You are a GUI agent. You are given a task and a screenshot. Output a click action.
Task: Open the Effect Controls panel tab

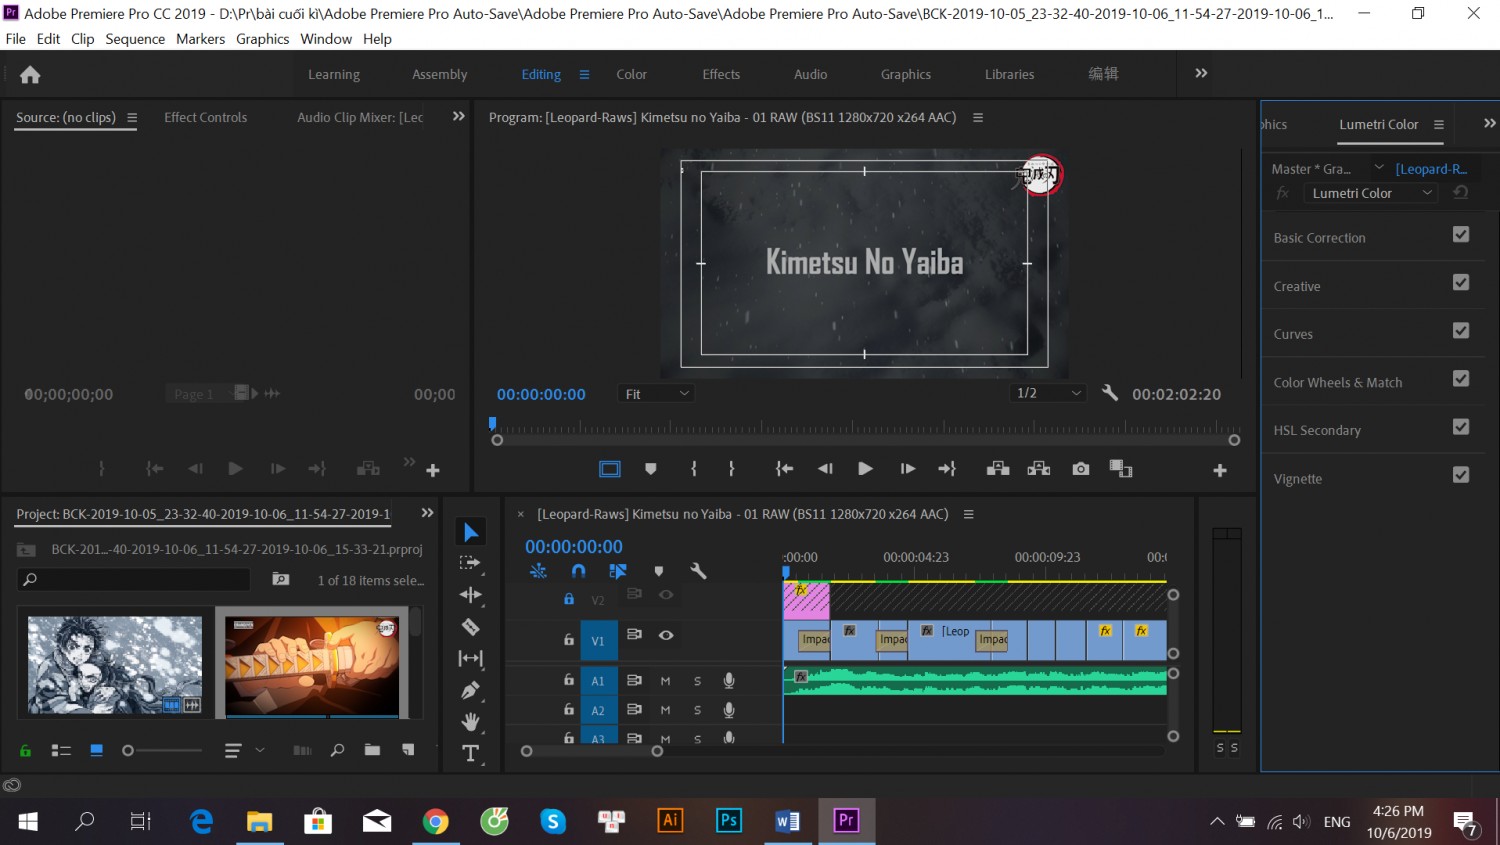[x=205, y=117]
